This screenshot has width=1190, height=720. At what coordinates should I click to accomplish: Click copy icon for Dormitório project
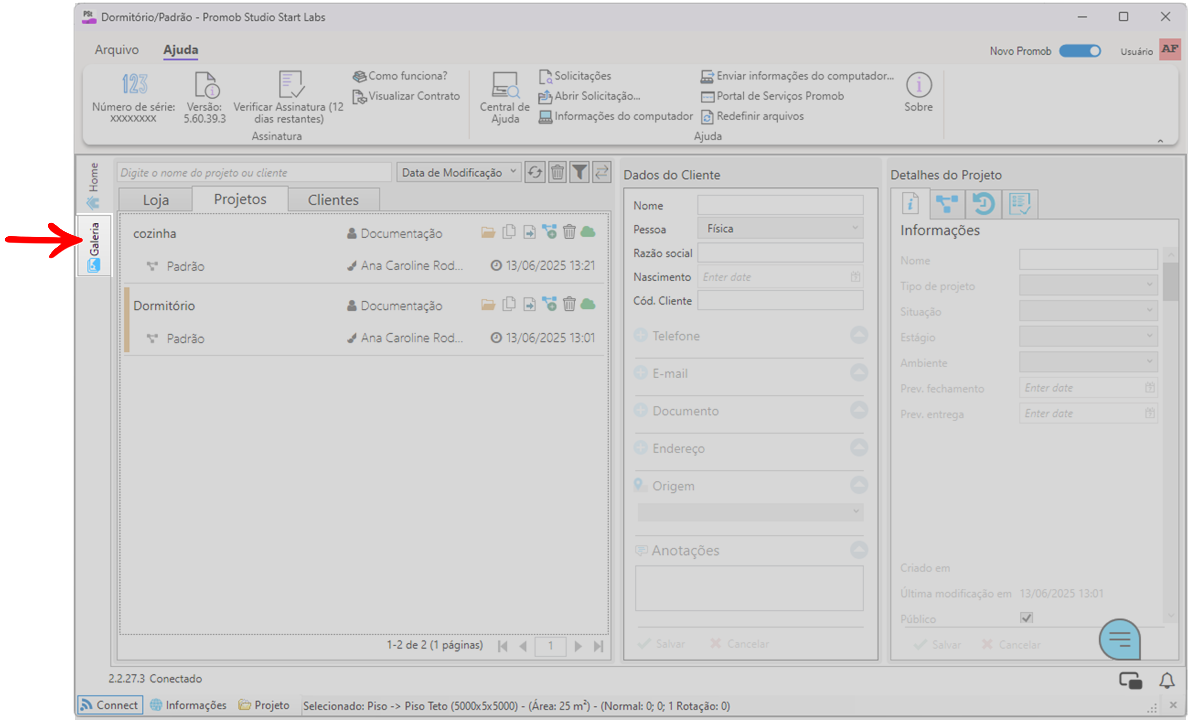[508, 304]
